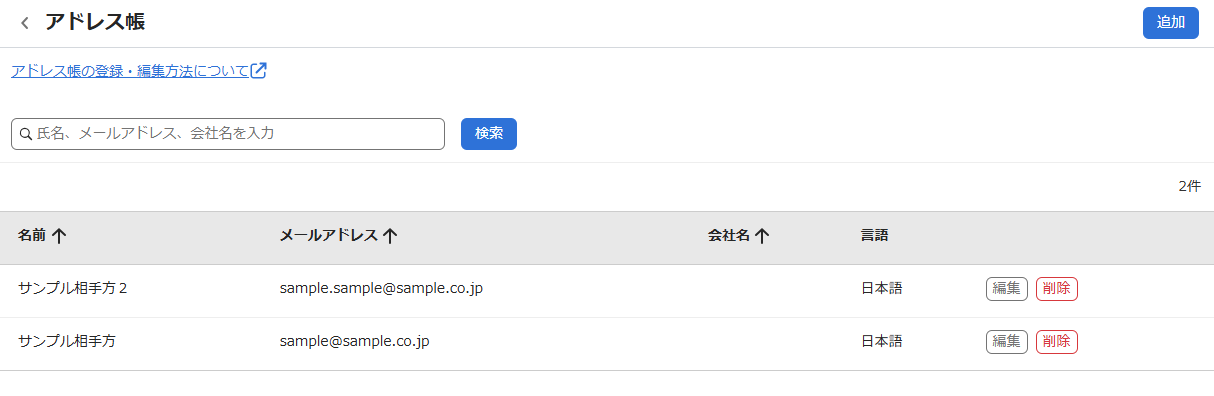Sort by 名前 using the arrow icon
This screenshot has height=396, width=1214.
point(59,236)
